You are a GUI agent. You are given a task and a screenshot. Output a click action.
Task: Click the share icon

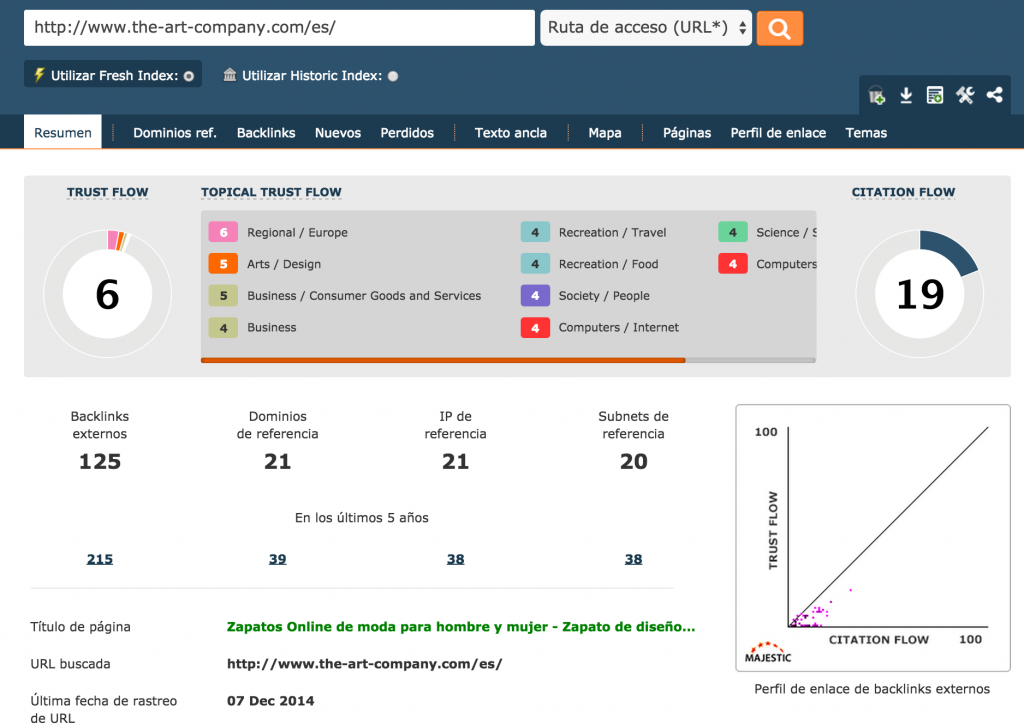pyautogui.click(x=994, y=96)
